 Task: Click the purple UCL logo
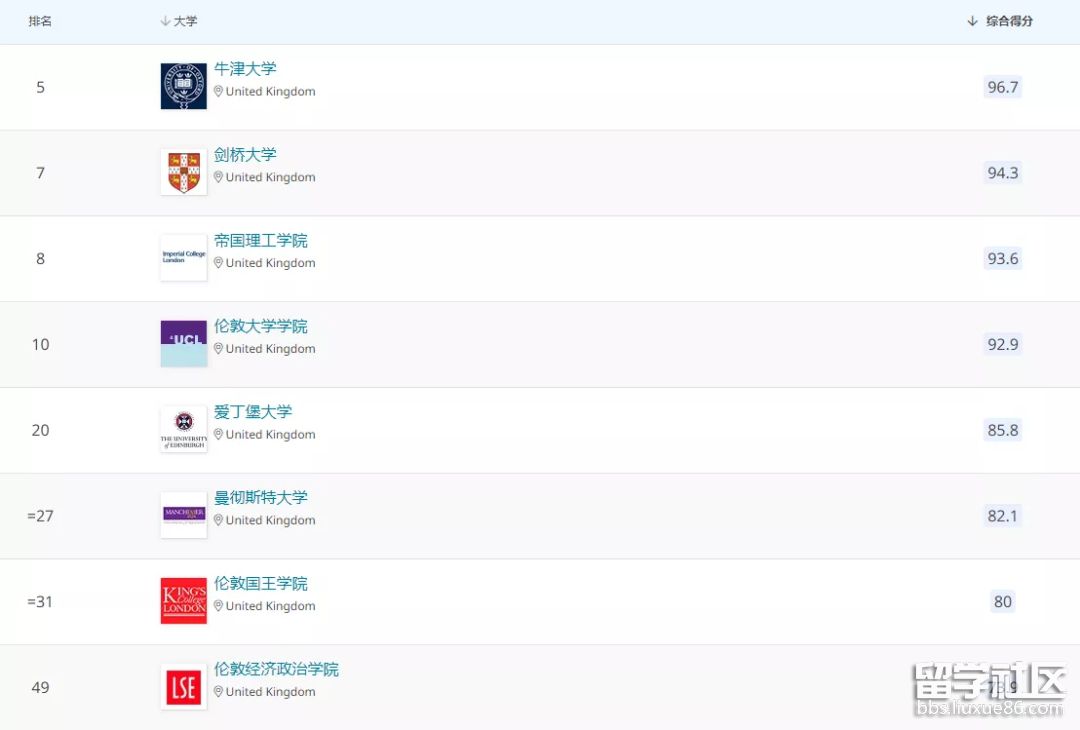183,343
